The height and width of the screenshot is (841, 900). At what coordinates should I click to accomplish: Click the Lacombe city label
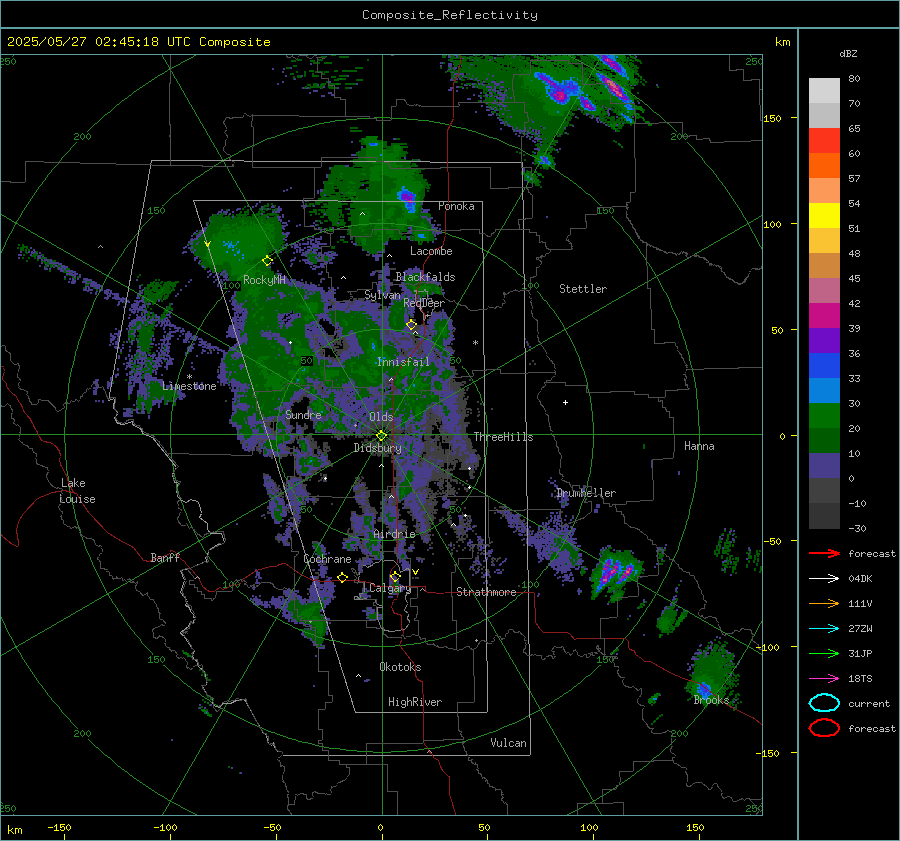[x=431, y=251]
